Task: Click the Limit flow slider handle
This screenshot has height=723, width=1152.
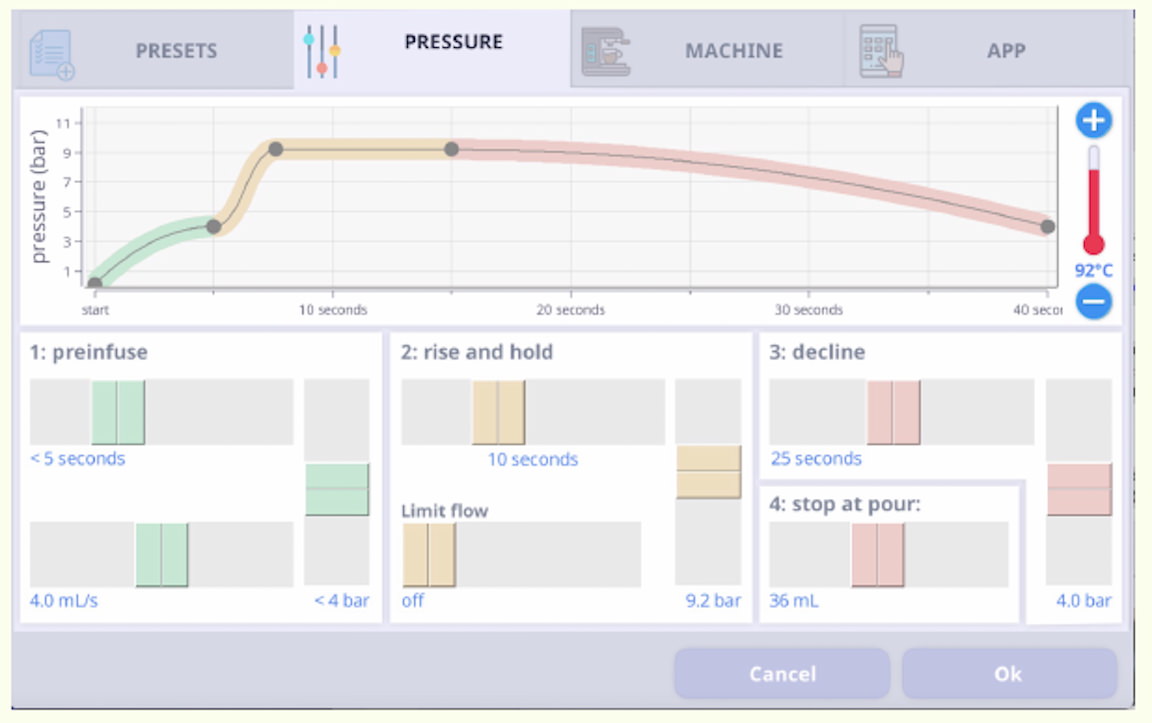Action: 429,554
